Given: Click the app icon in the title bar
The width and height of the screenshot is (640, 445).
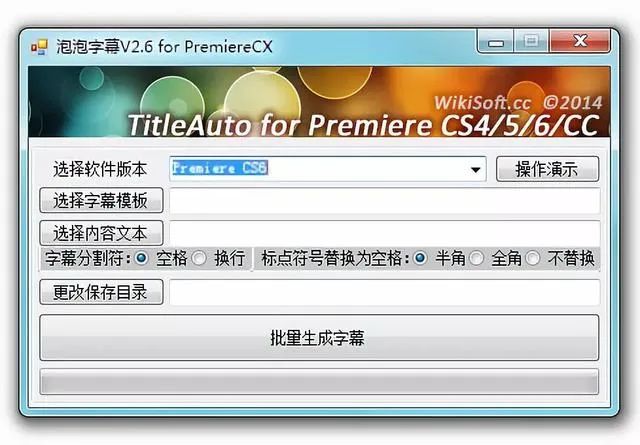Looking at the screenshot, I should [40, 47].
